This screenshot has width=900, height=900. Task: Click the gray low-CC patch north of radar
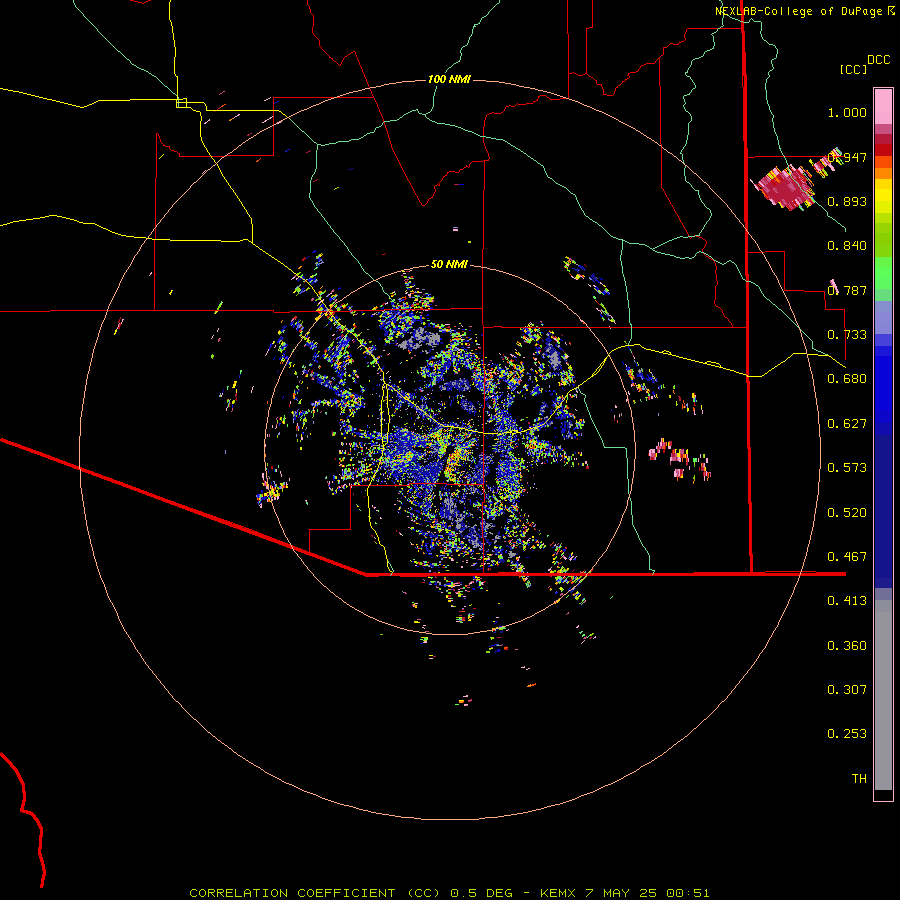point(419,338)
